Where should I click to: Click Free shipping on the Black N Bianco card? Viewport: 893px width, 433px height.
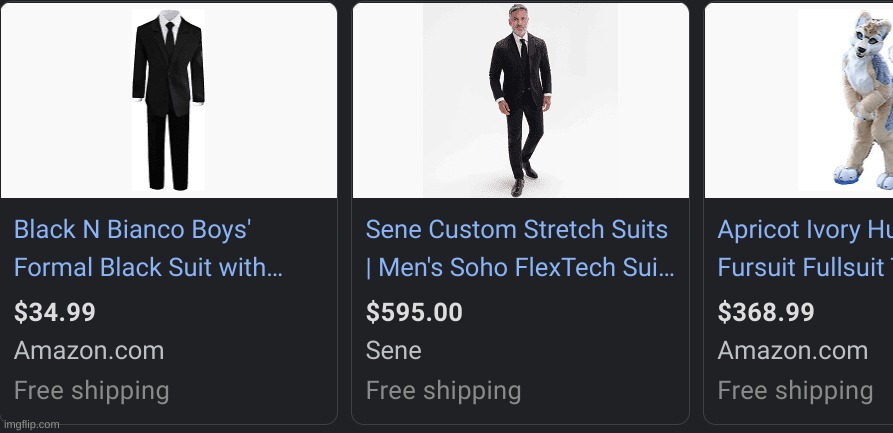(x=91, y=390)
